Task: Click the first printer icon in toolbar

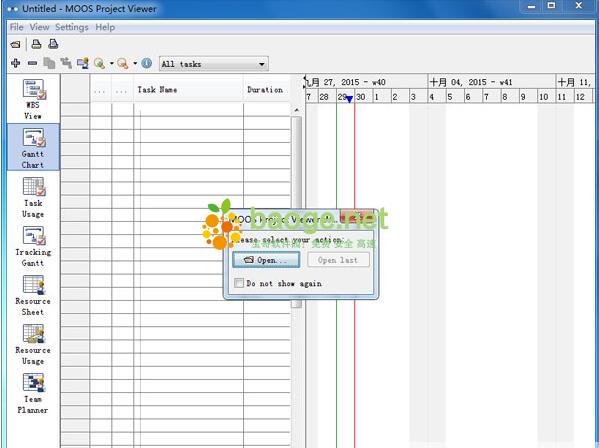Action: [x=36, y=44]
